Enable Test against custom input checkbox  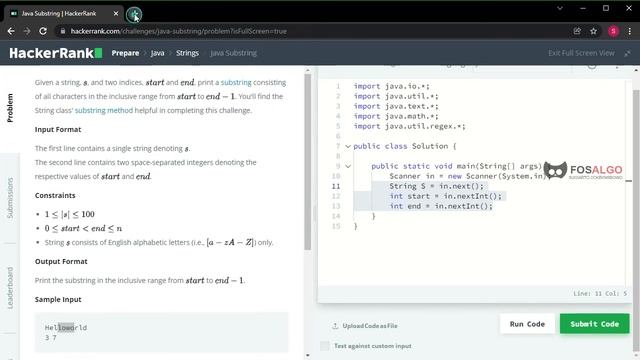(324, 346)
